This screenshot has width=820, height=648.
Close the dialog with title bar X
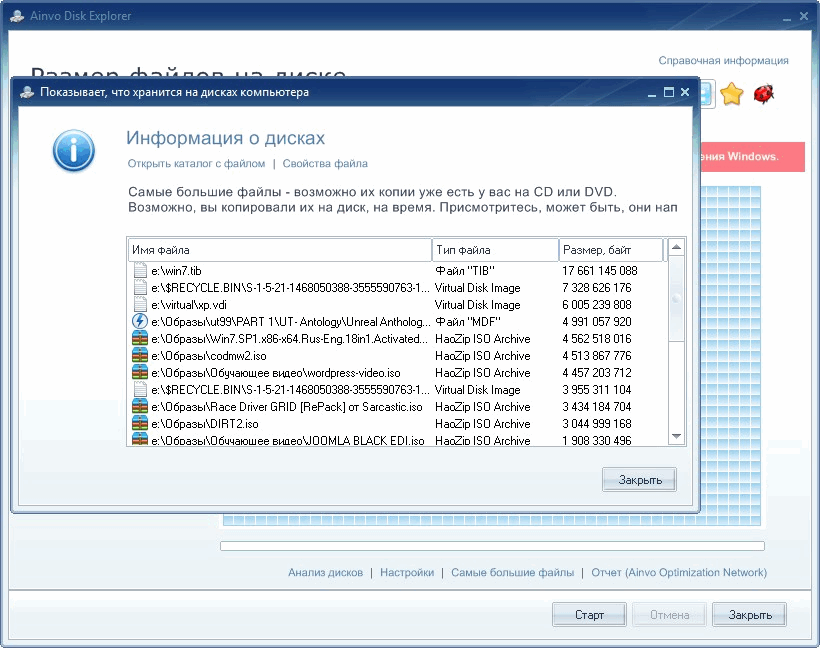(x=685, y=92)
